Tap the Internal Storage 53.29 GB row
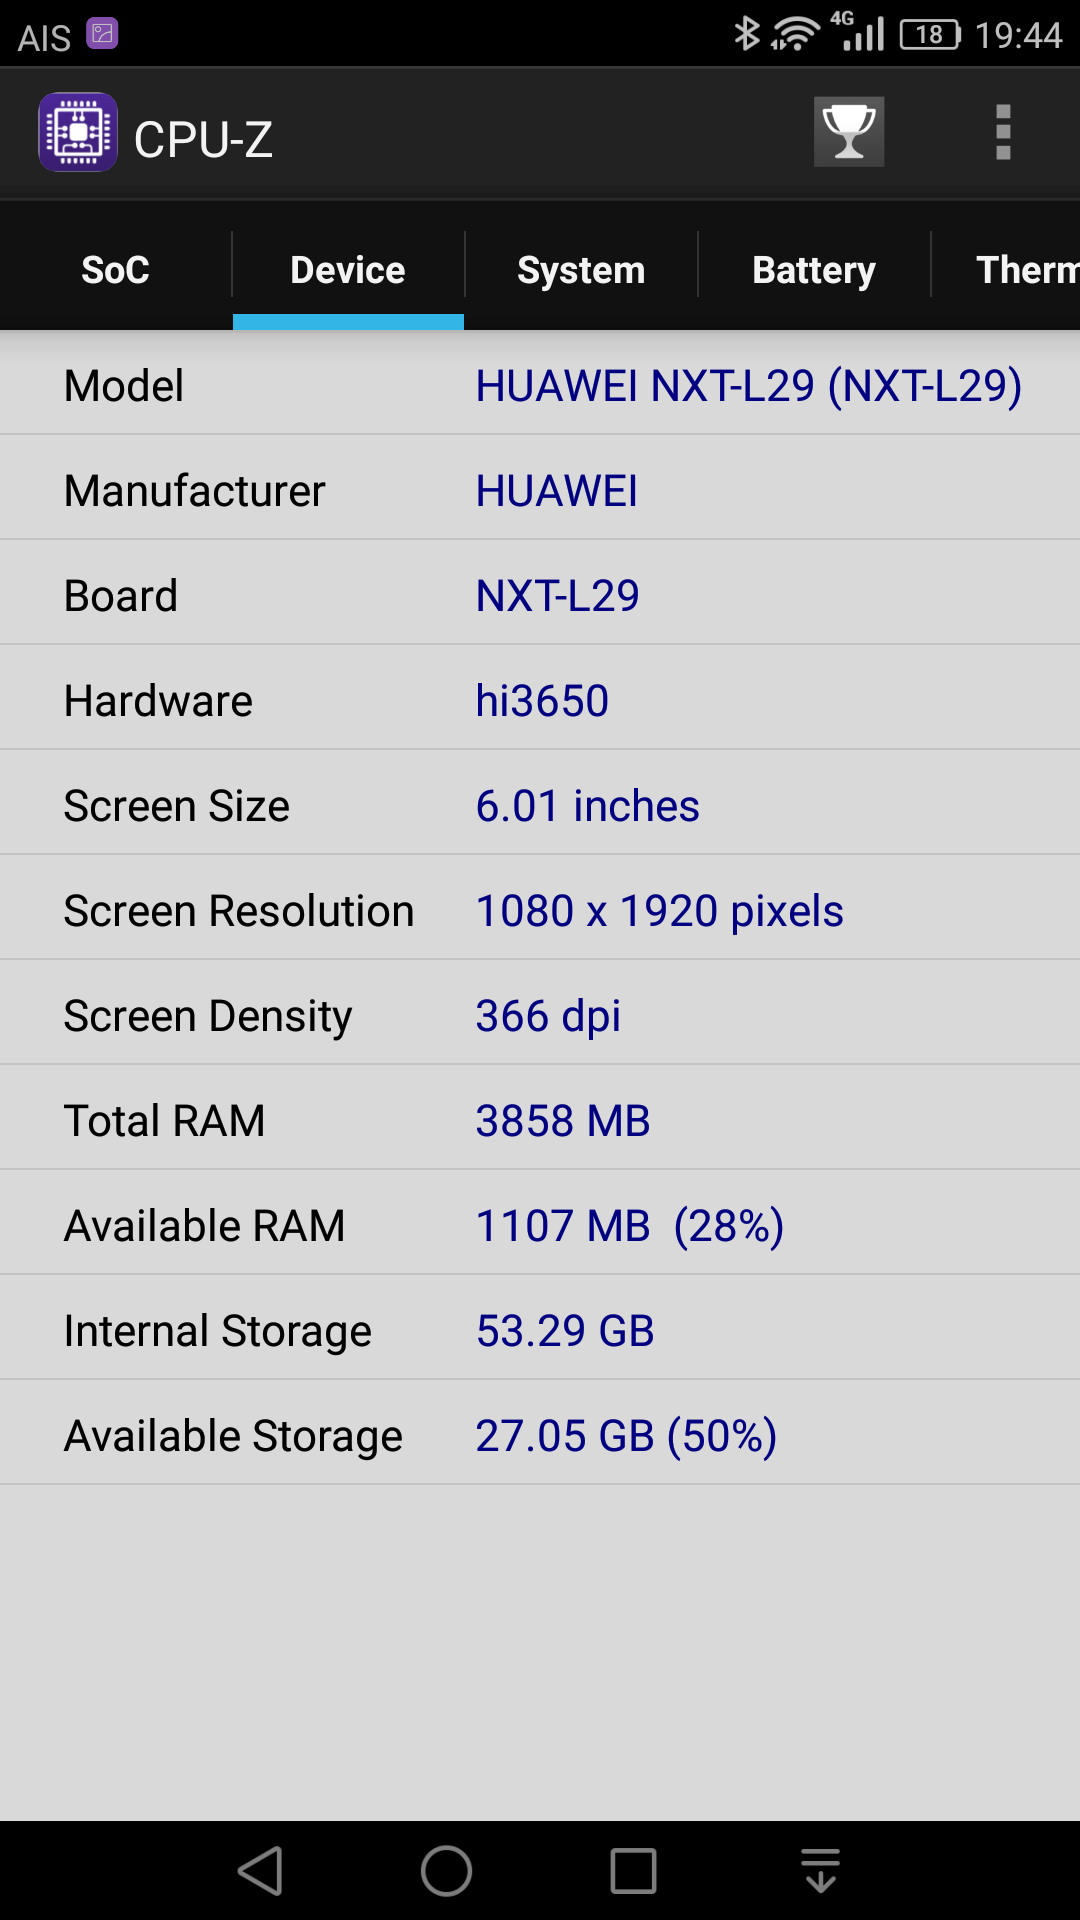This screenshot has height=1920, width=1080. click(x=540, y=1328)
